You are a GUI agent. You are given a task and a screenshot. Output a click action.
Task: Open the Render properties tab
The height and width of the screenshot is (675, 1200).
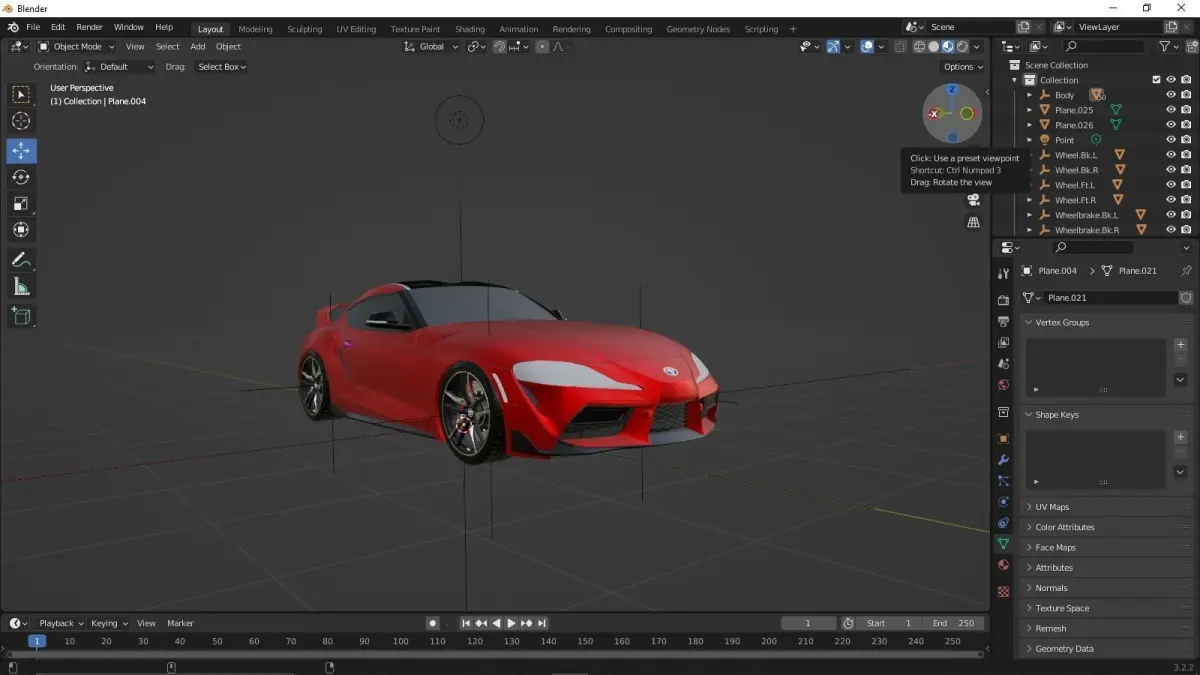pos(1003,300)
